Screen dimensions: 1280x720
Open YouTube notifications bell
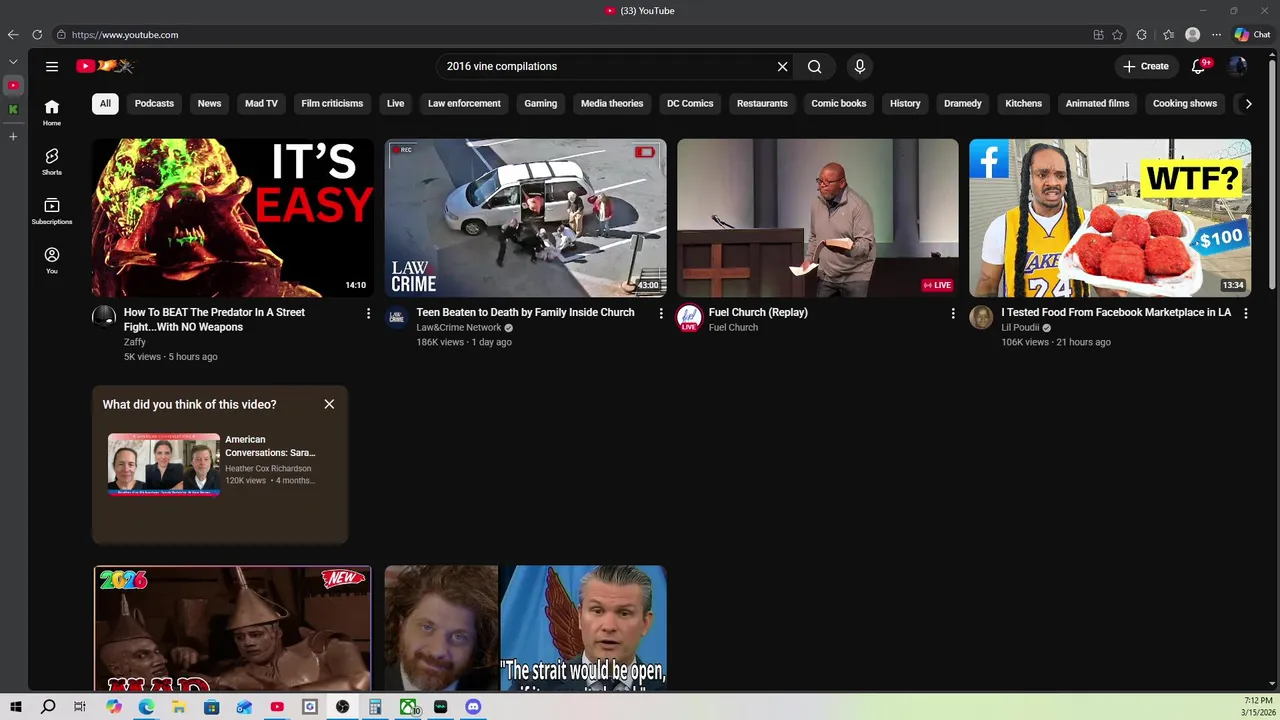(x=1199, y=66)
